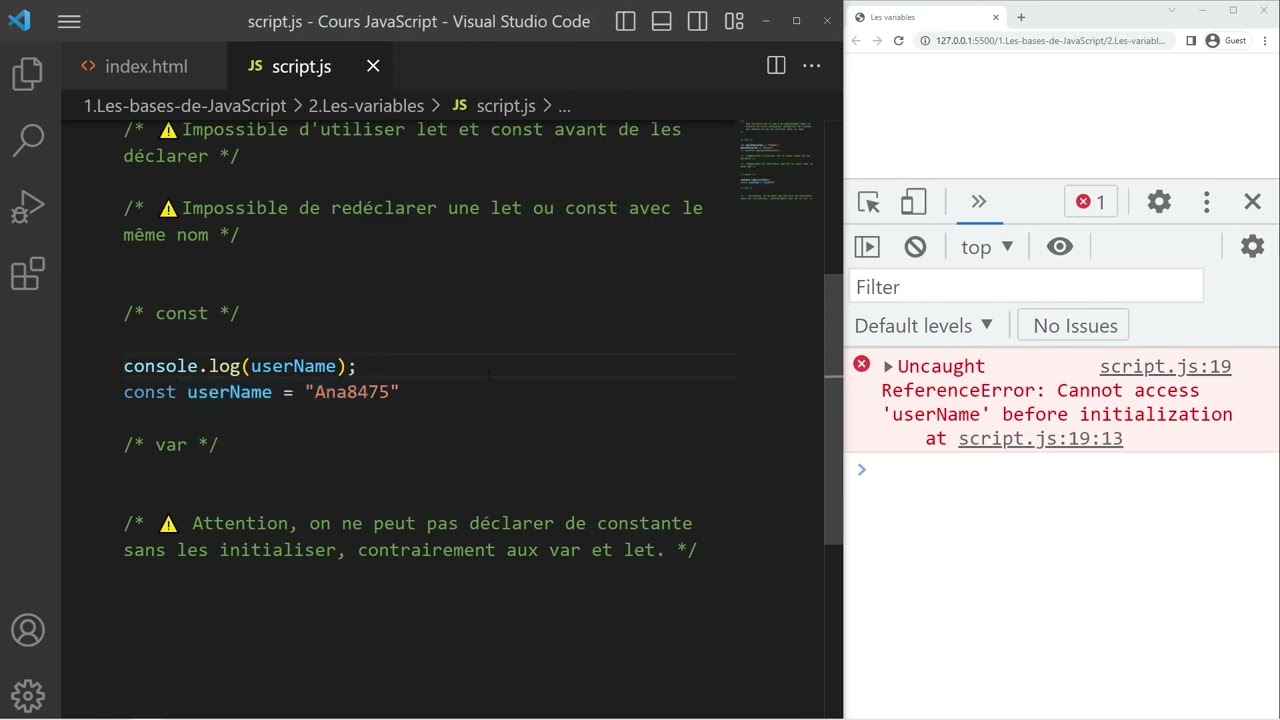Show the console sidebar
The image size is (1280, 720).
[867, 247]
